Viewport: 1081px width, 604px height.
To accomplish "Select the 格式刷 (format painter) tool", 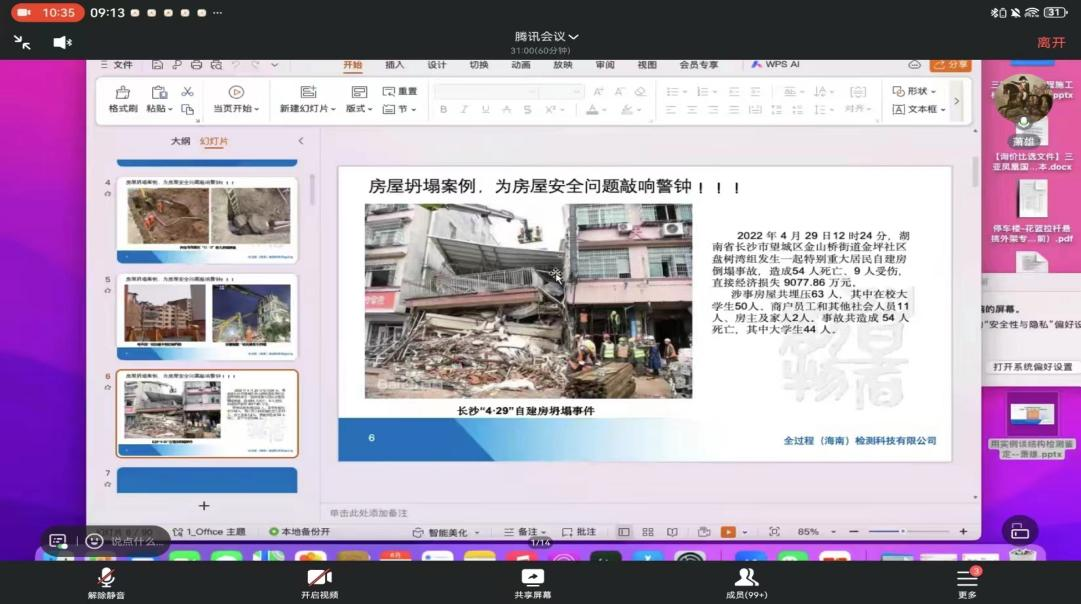I will coord(125,98).
